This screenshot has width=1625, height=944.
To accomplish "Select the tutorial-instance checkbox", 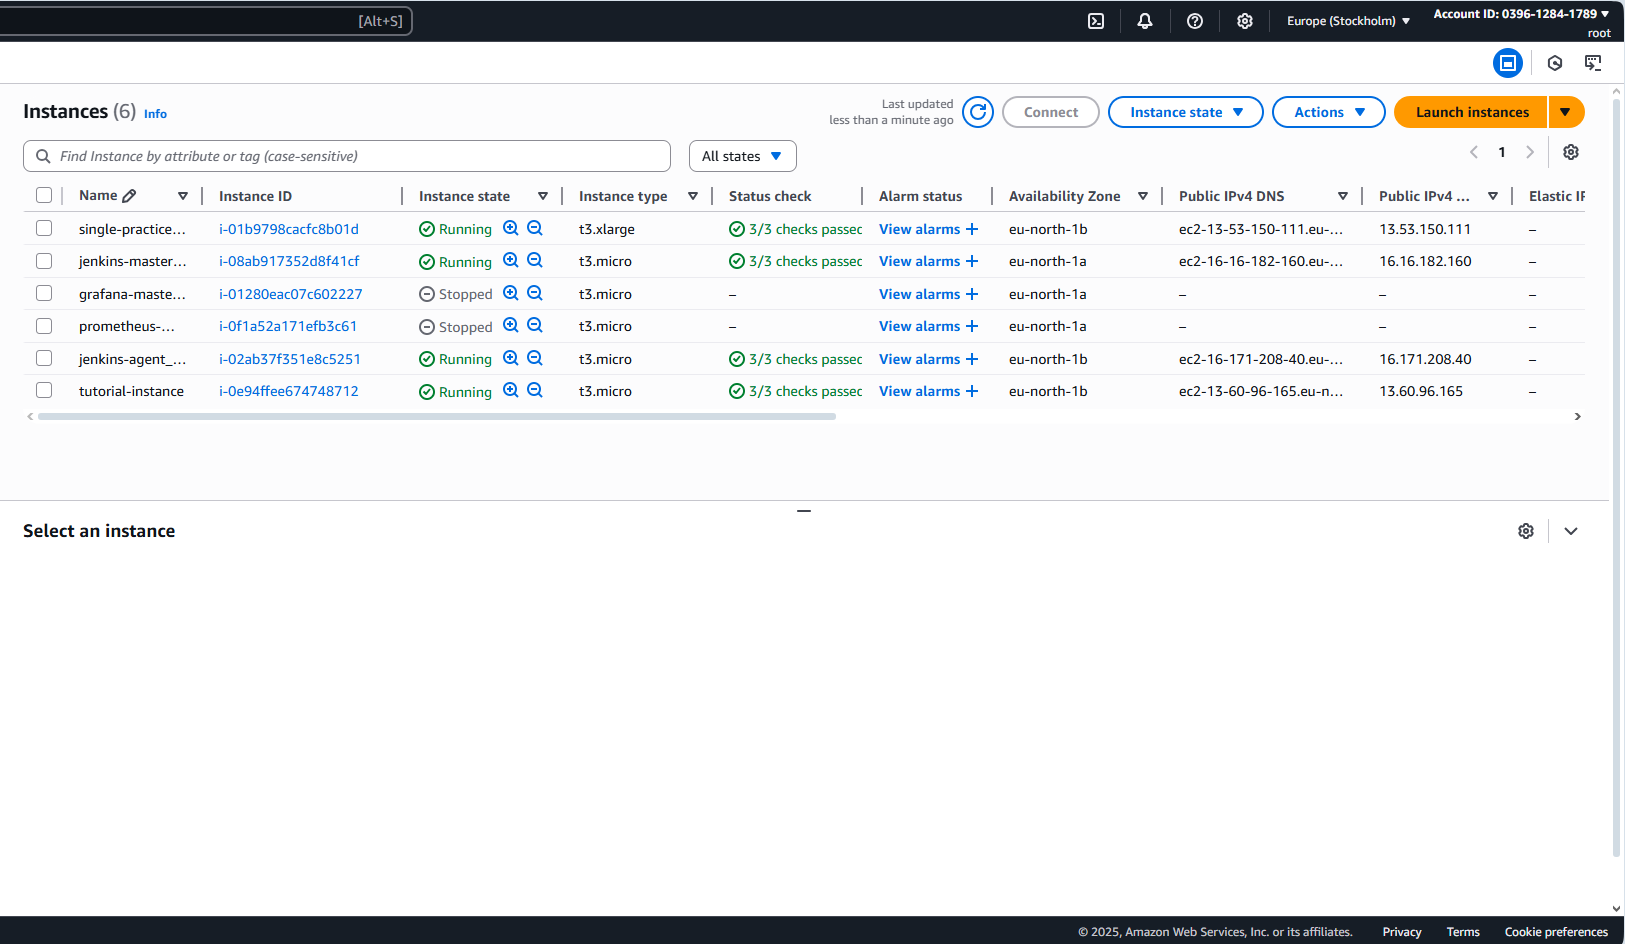I will tap(44, 390).
